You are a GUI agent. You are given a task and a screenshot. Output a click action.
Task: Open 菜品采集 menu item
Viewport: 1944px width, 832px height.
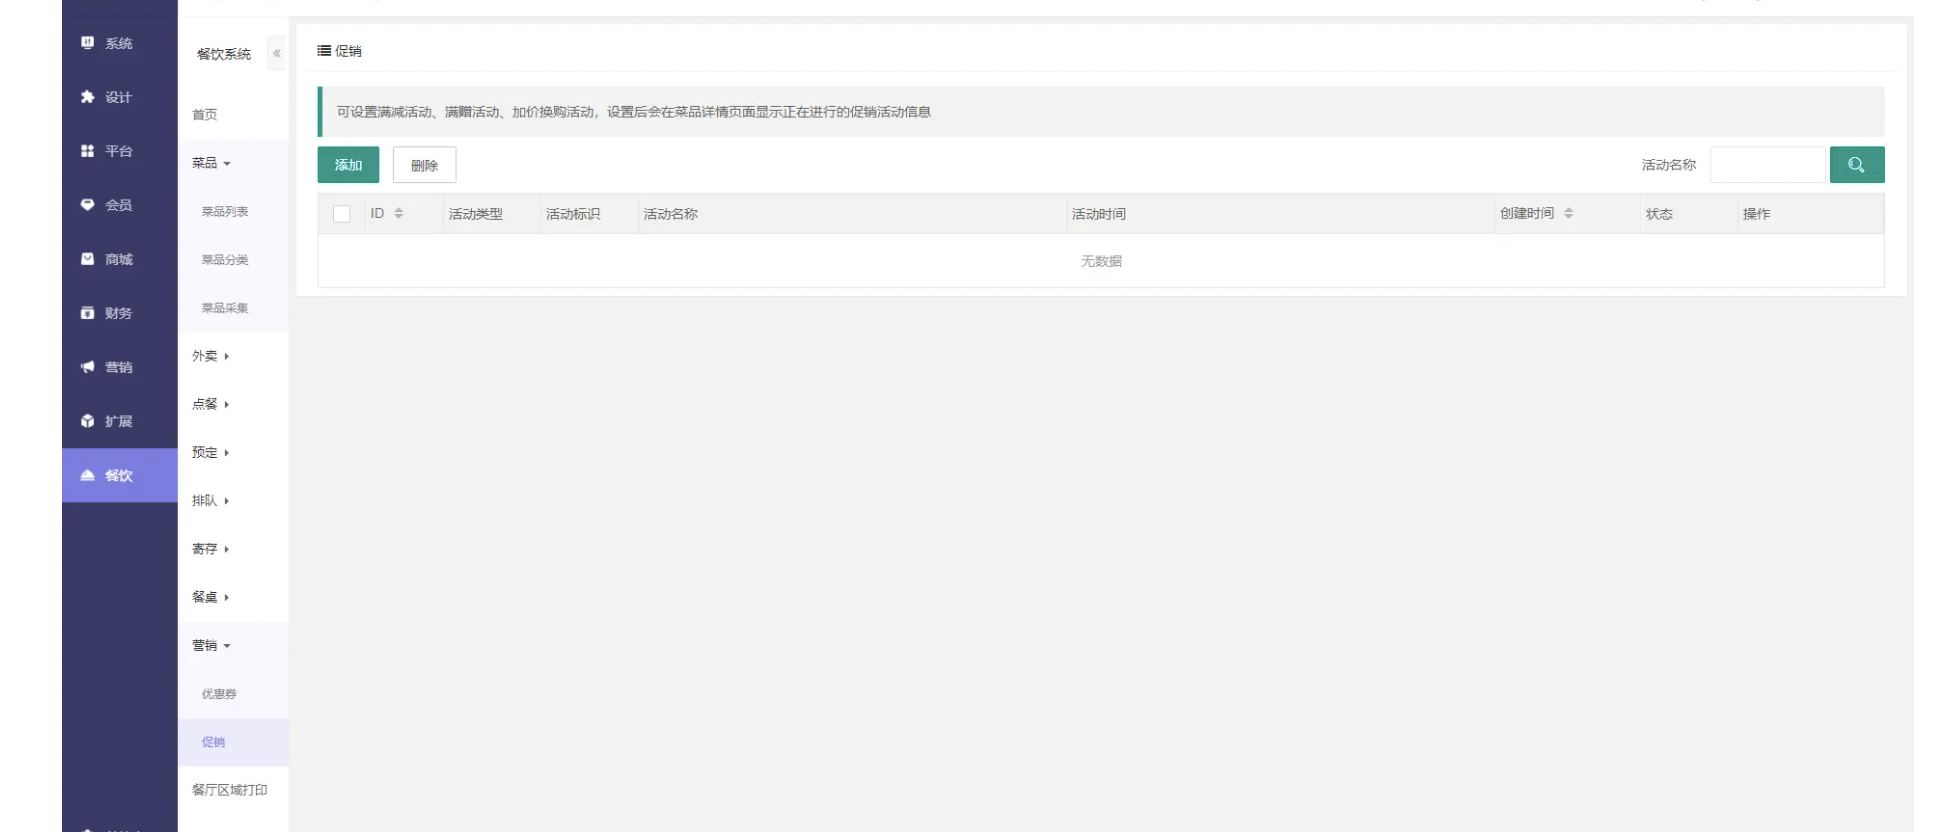[x=225, y=308]
